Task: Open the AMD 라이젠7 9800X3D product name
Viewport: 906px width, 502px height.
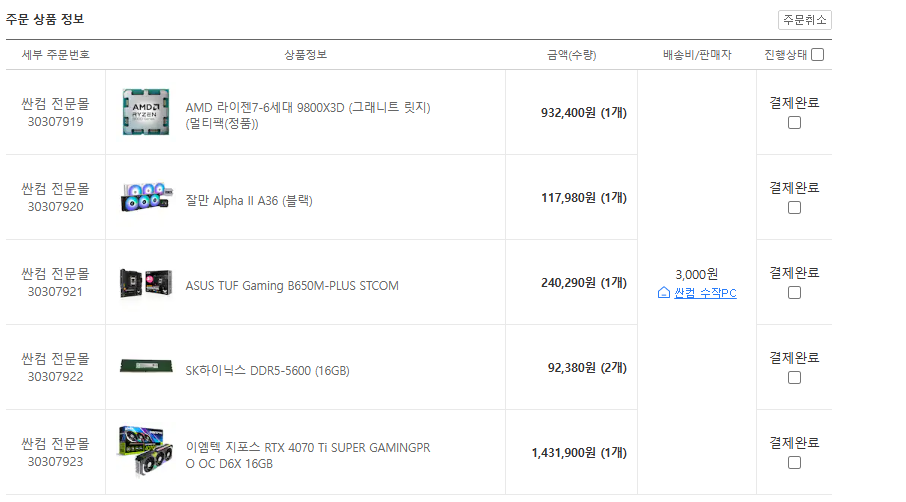Action: pos(308,115)
